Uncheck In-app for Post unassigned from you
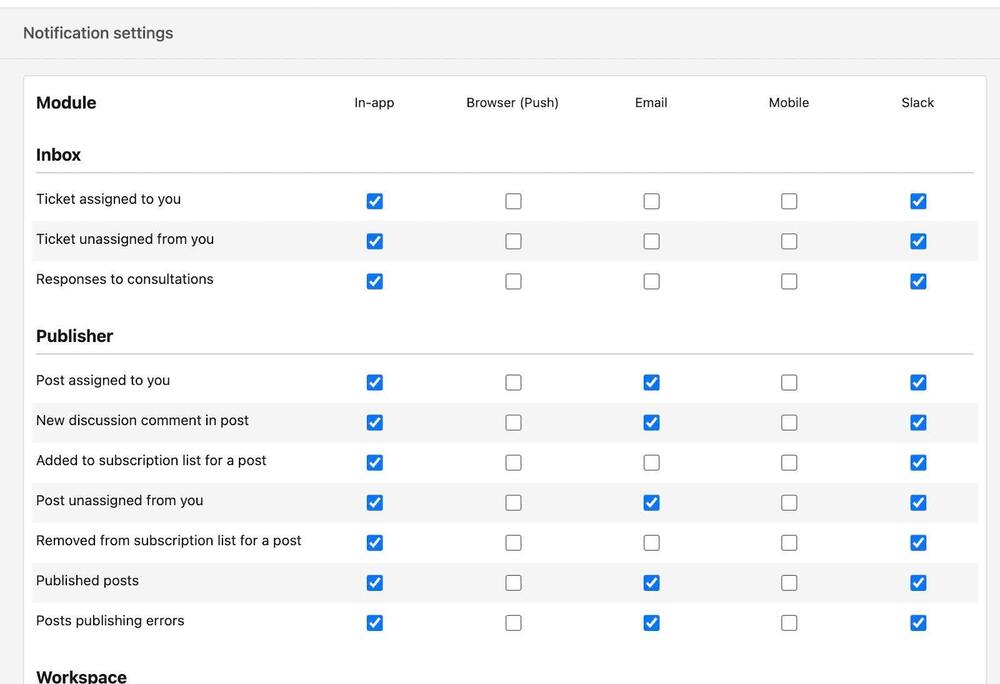1000x684 pixels. [x=375, y=503]
